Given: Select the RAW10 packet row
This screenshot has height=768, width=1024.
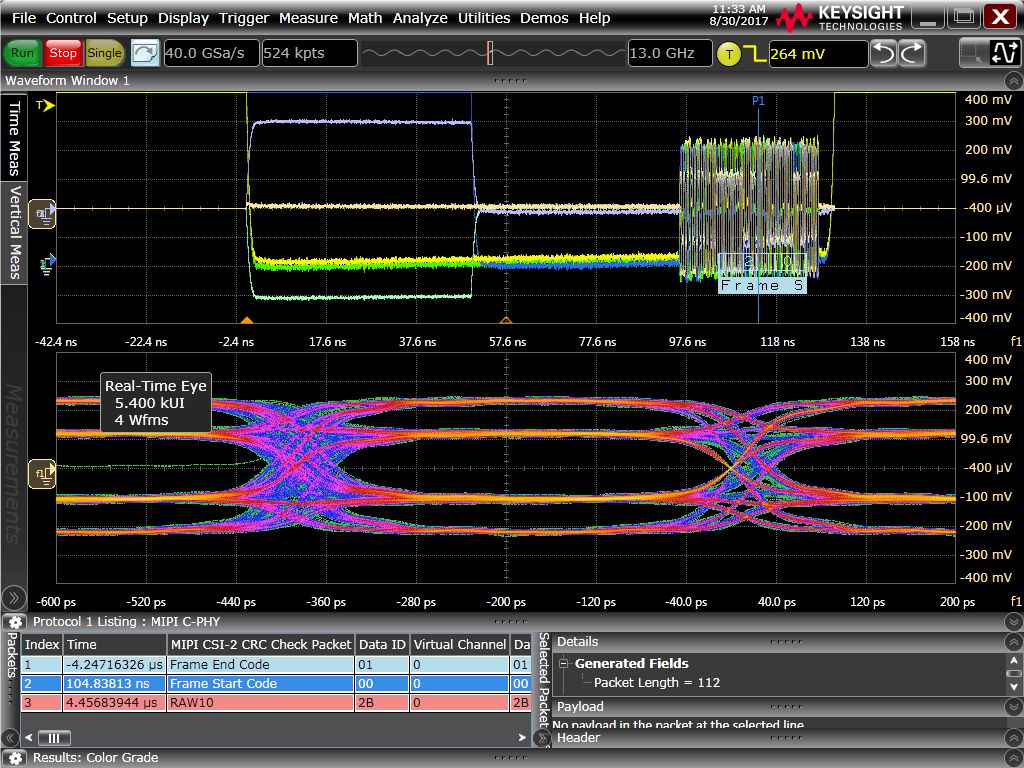Looking at the screenshot, I should 260,703.
